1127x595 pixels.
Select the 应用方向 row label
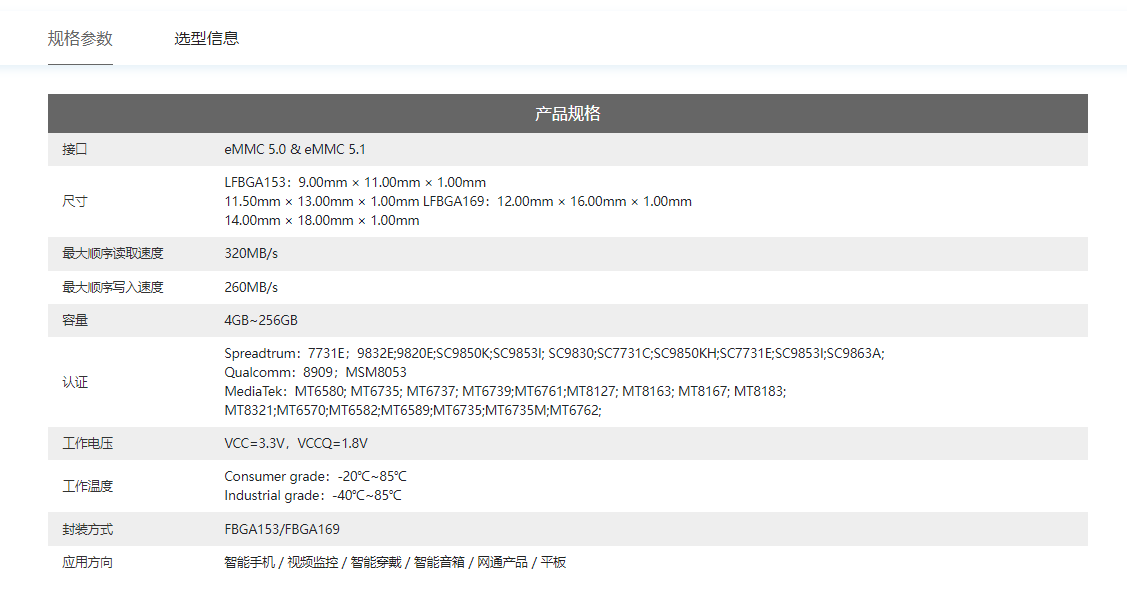(x=88, y=563)
